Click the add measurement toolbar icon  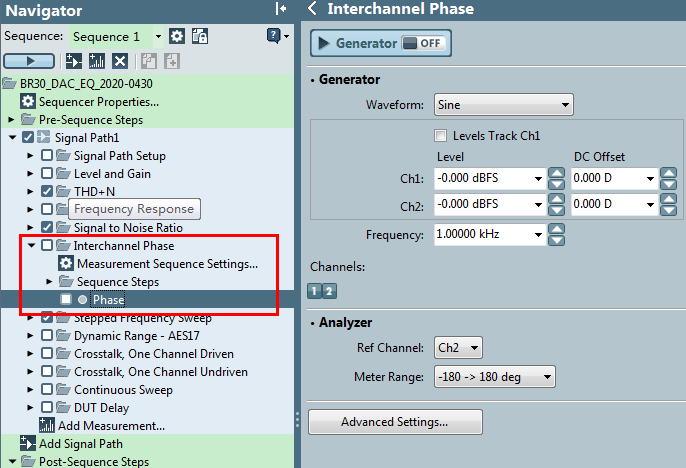pos(97,61)
